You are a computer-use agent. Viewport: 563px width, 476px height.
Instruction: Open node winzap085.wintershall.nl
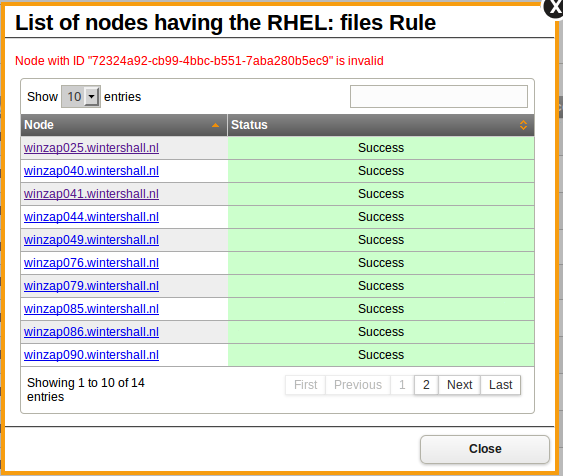[x=91, y=309]
